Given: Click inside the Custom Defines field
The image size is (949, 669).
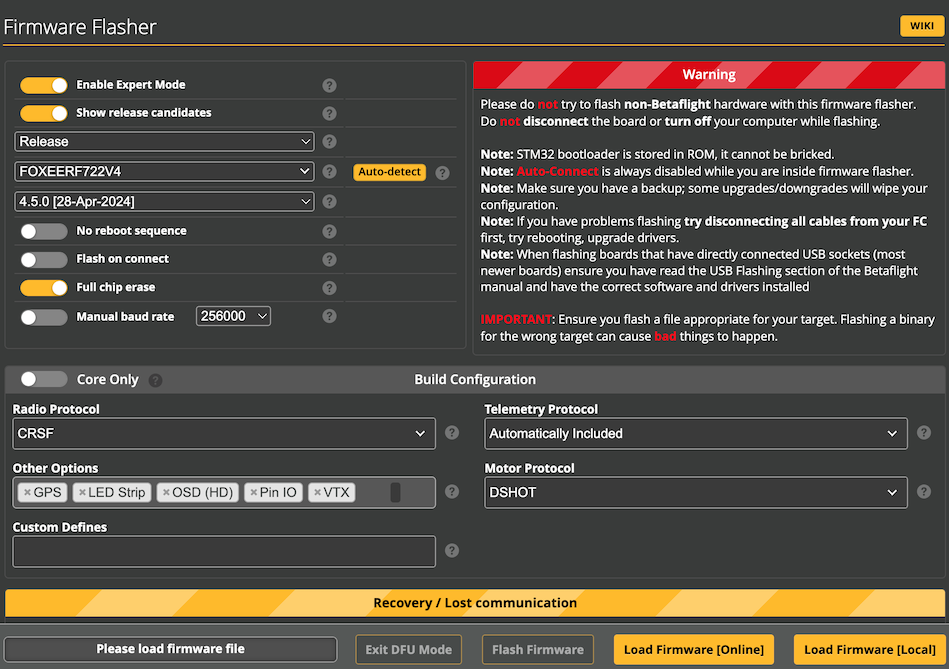Looking at the screenshot, I should coord(223,551).
